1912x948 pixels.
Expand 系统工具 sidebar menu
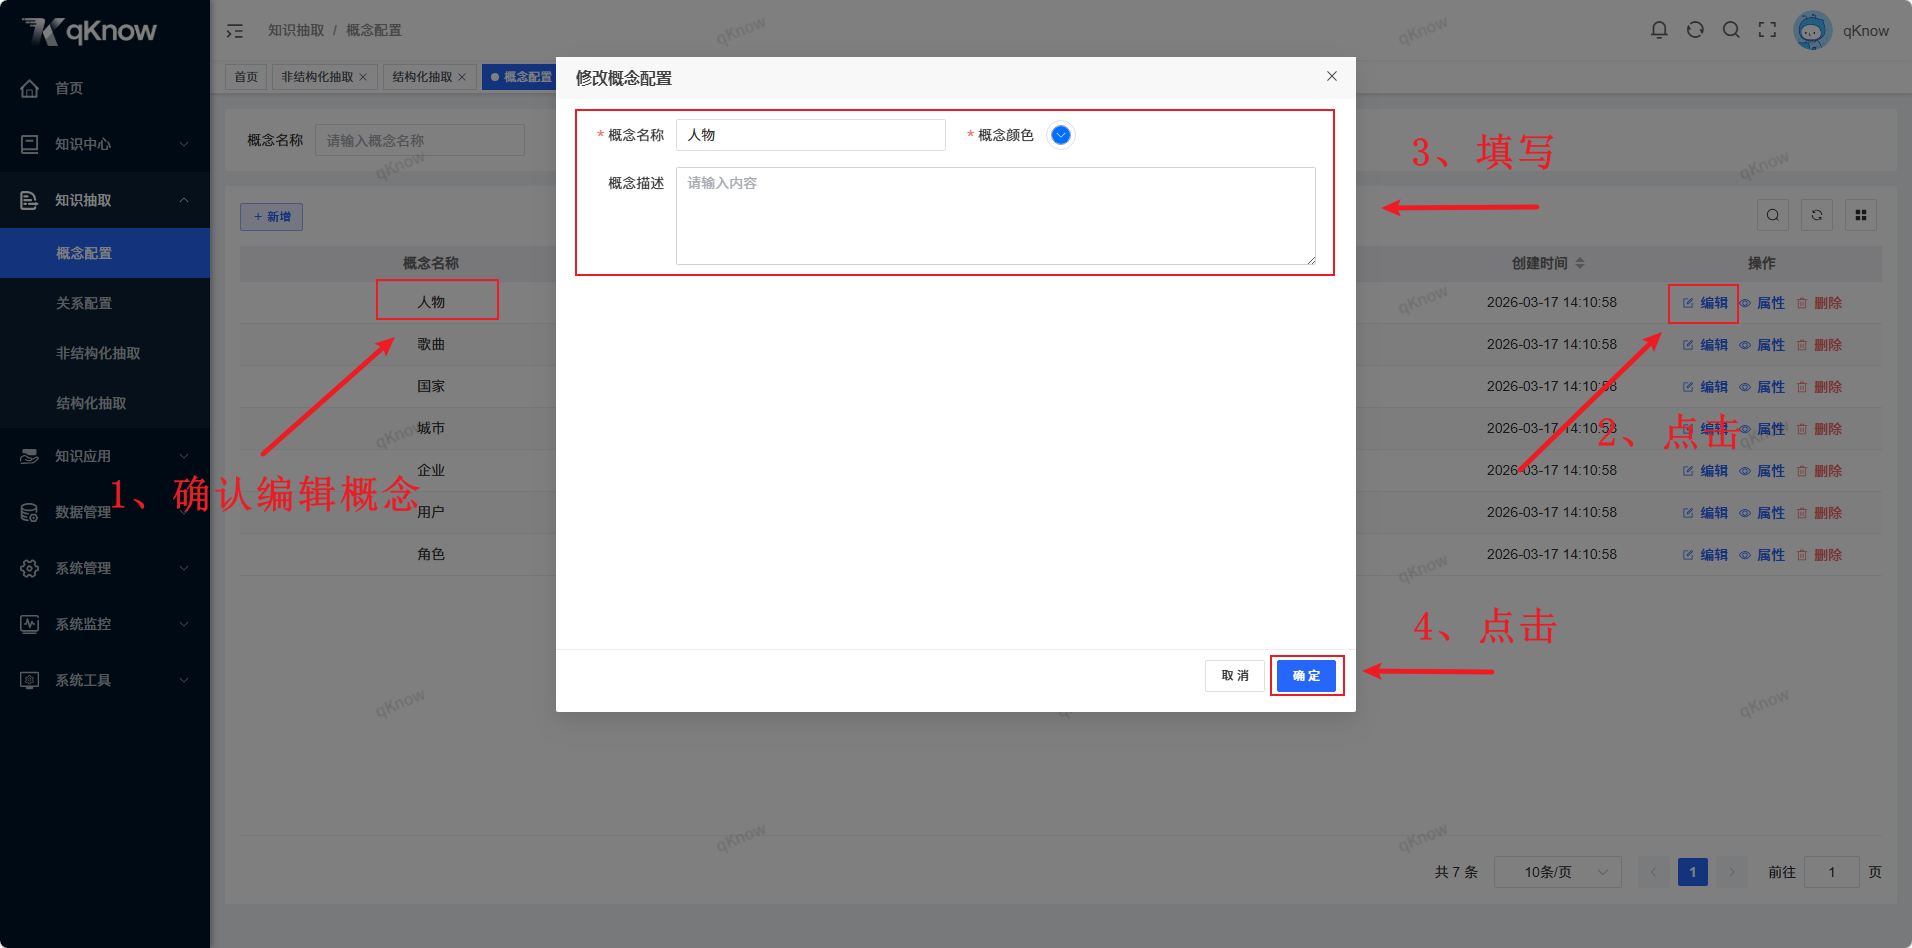point(105,680)
